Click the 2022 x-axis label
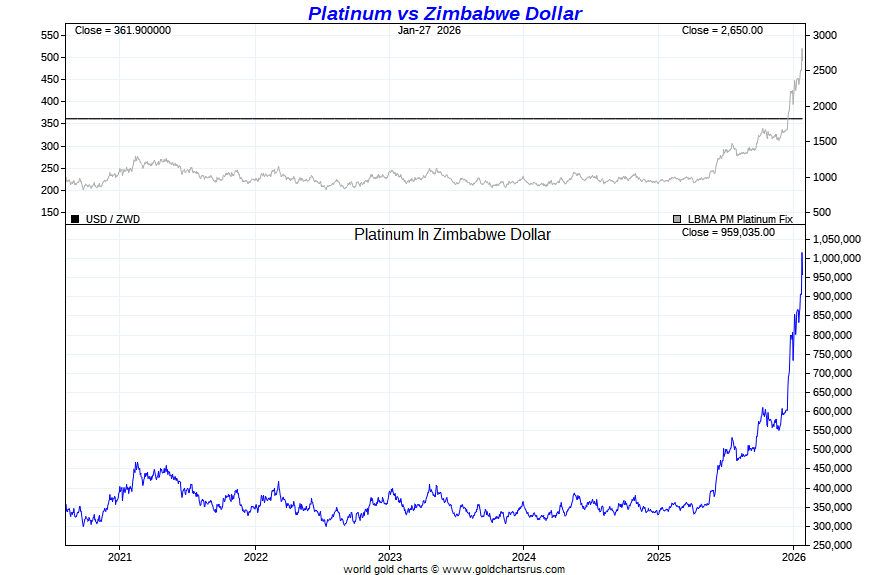Image resolution: width=890 pixels, height=575 pixels. coord(255,557)
